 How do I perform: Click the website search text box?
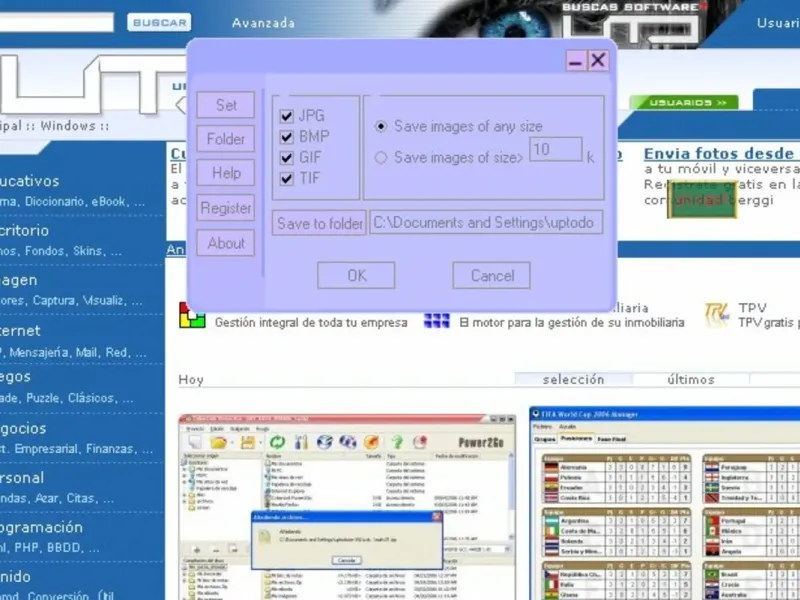tap(56, 22)
